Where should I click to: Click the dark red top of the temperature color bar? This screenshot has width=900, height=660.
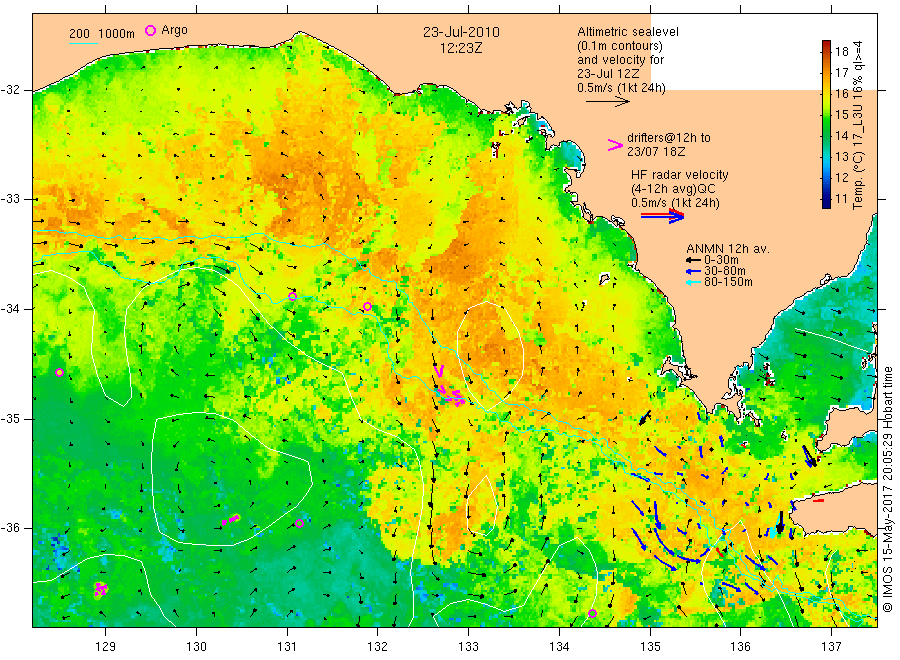[826, 44]
